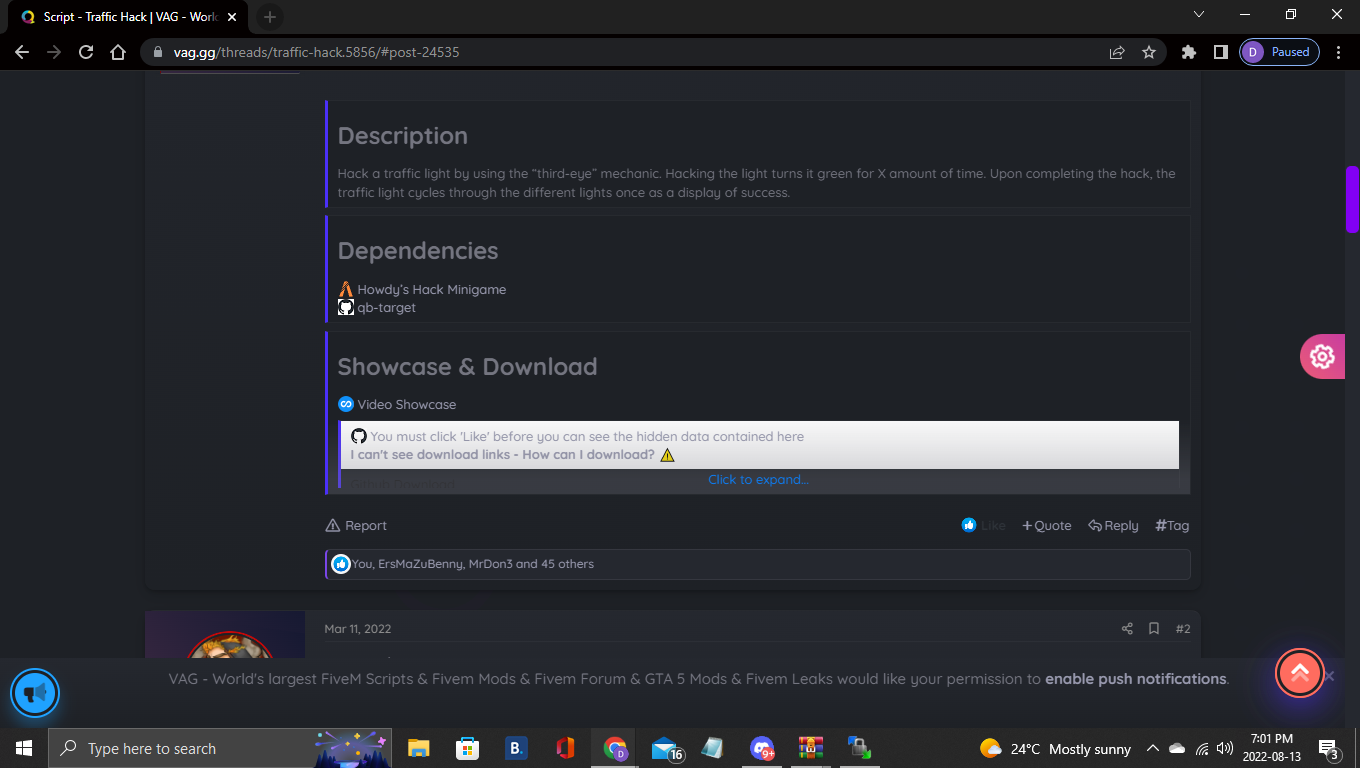Share this page from the address bar

point(1117,52)
